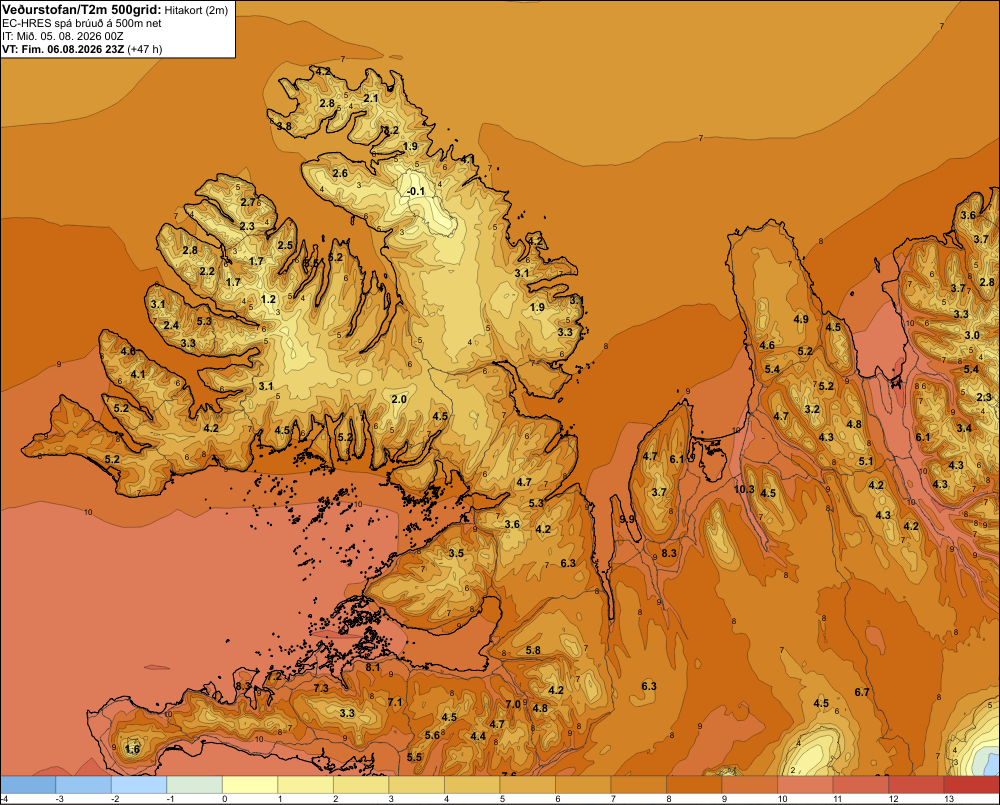Click the '4.4' temperature value

477,736
